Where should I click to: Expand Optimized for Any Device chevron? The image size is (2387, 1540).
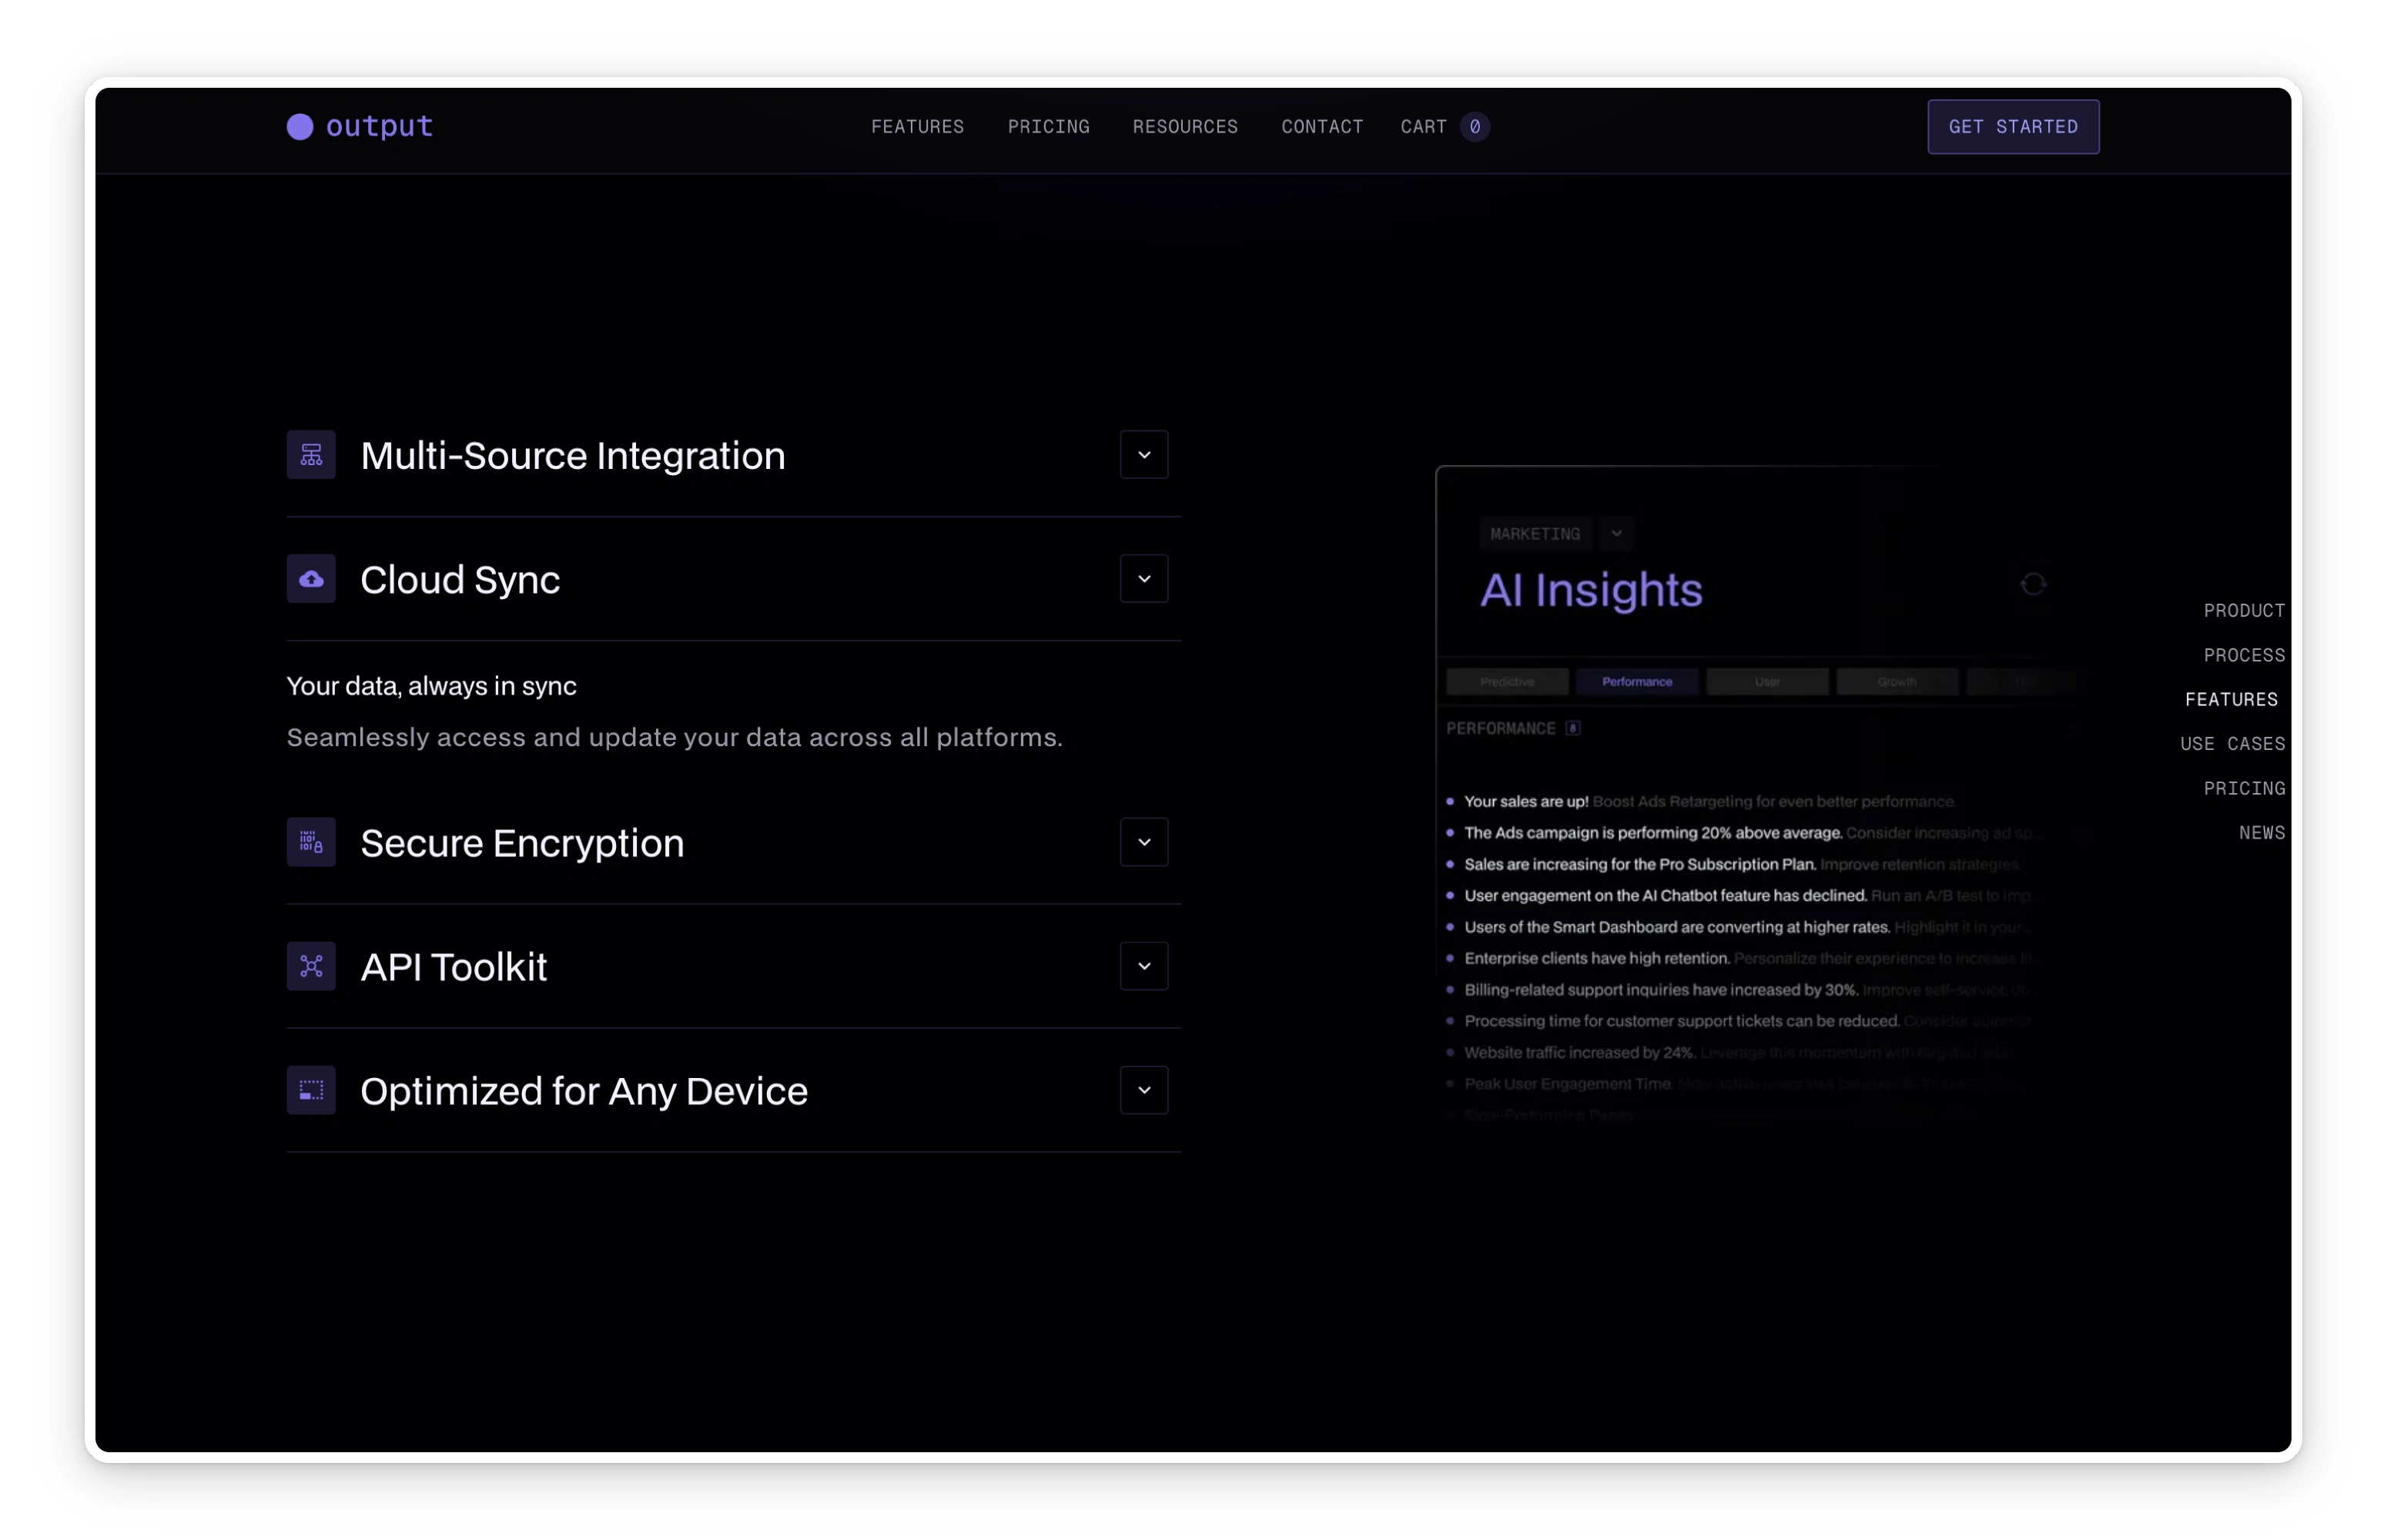pyautogui.click(x=1144, y=1090)
